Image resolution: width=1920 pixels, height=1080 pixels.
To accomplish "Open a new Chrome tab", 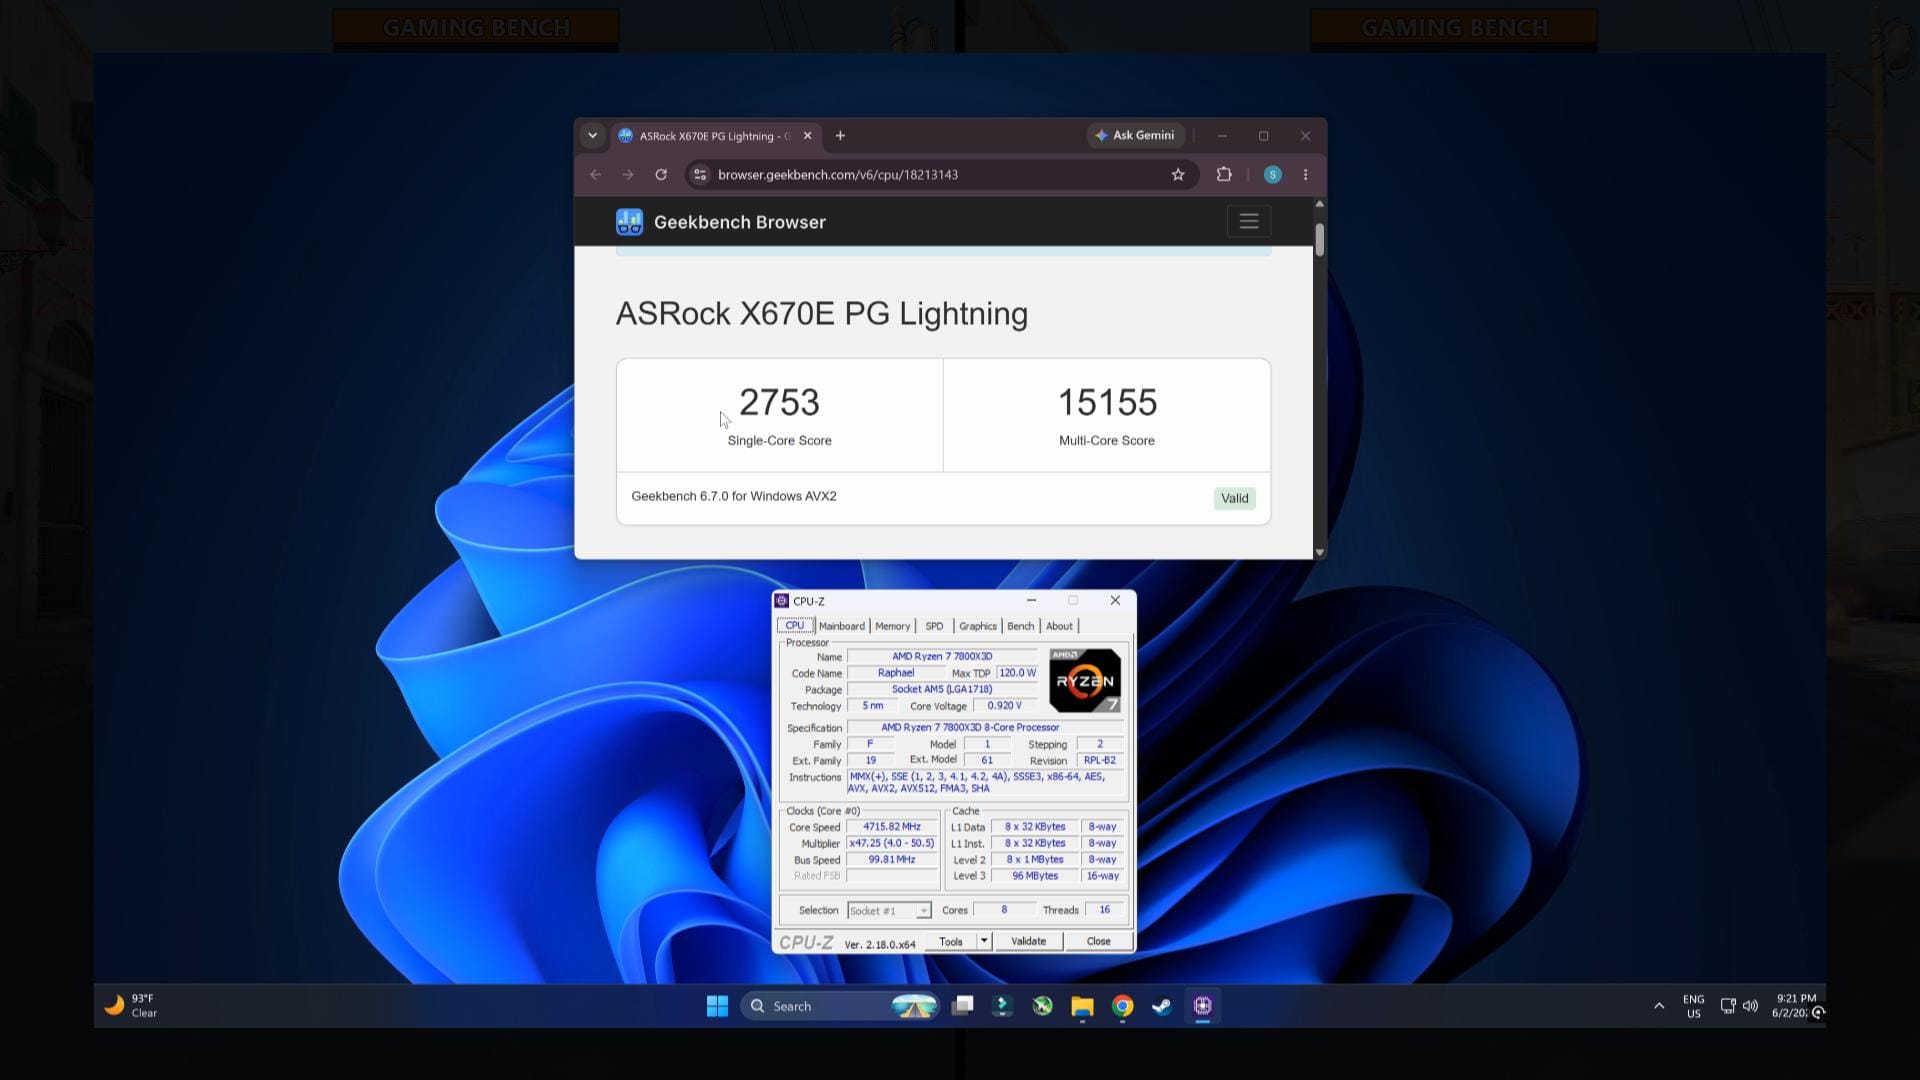I will 840,136.
